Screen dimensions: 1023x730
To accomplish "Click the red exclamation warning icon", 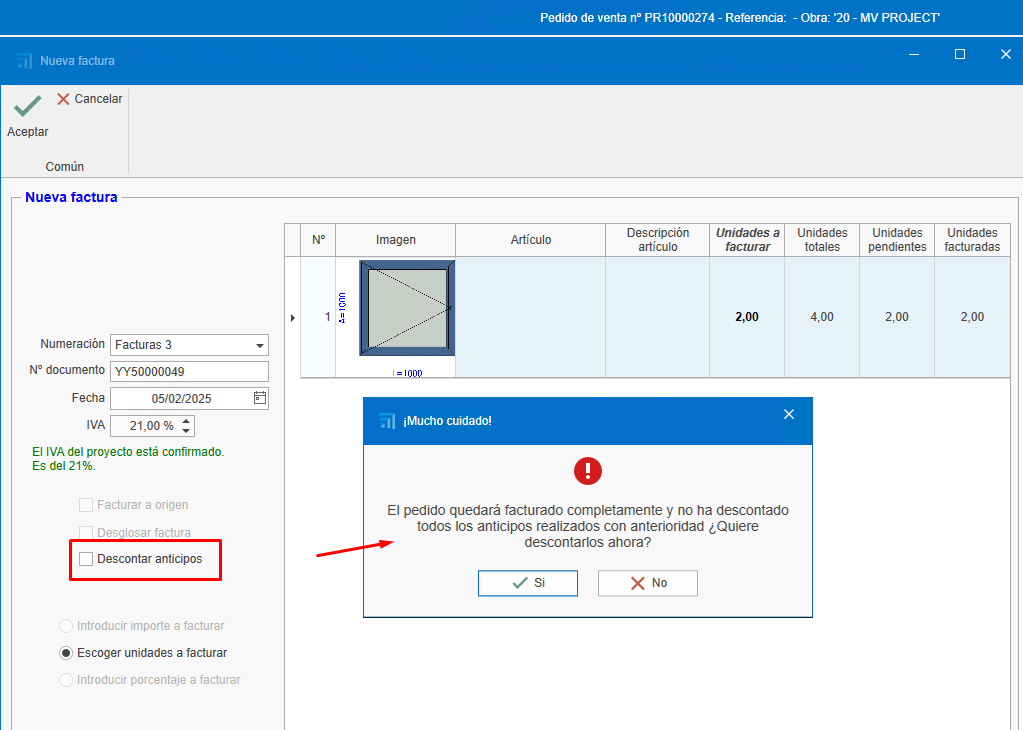I will point(588,471).
